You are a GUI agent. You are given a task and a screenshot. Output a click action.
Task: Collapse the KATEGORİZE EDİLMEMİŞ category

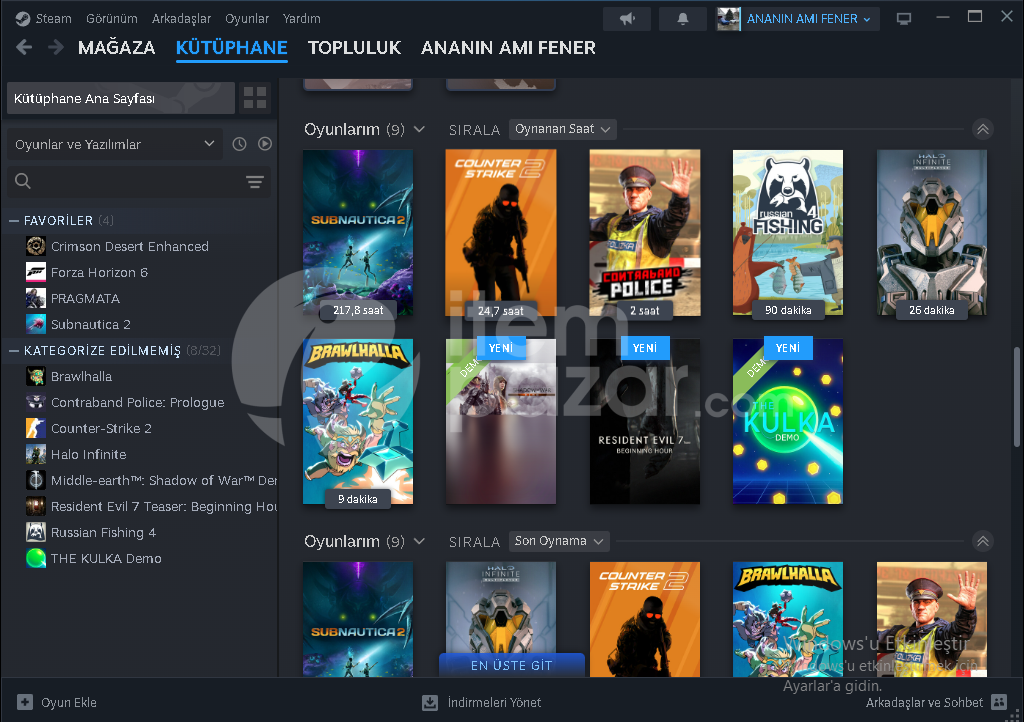pyautogui.click(x=14, y=351)
